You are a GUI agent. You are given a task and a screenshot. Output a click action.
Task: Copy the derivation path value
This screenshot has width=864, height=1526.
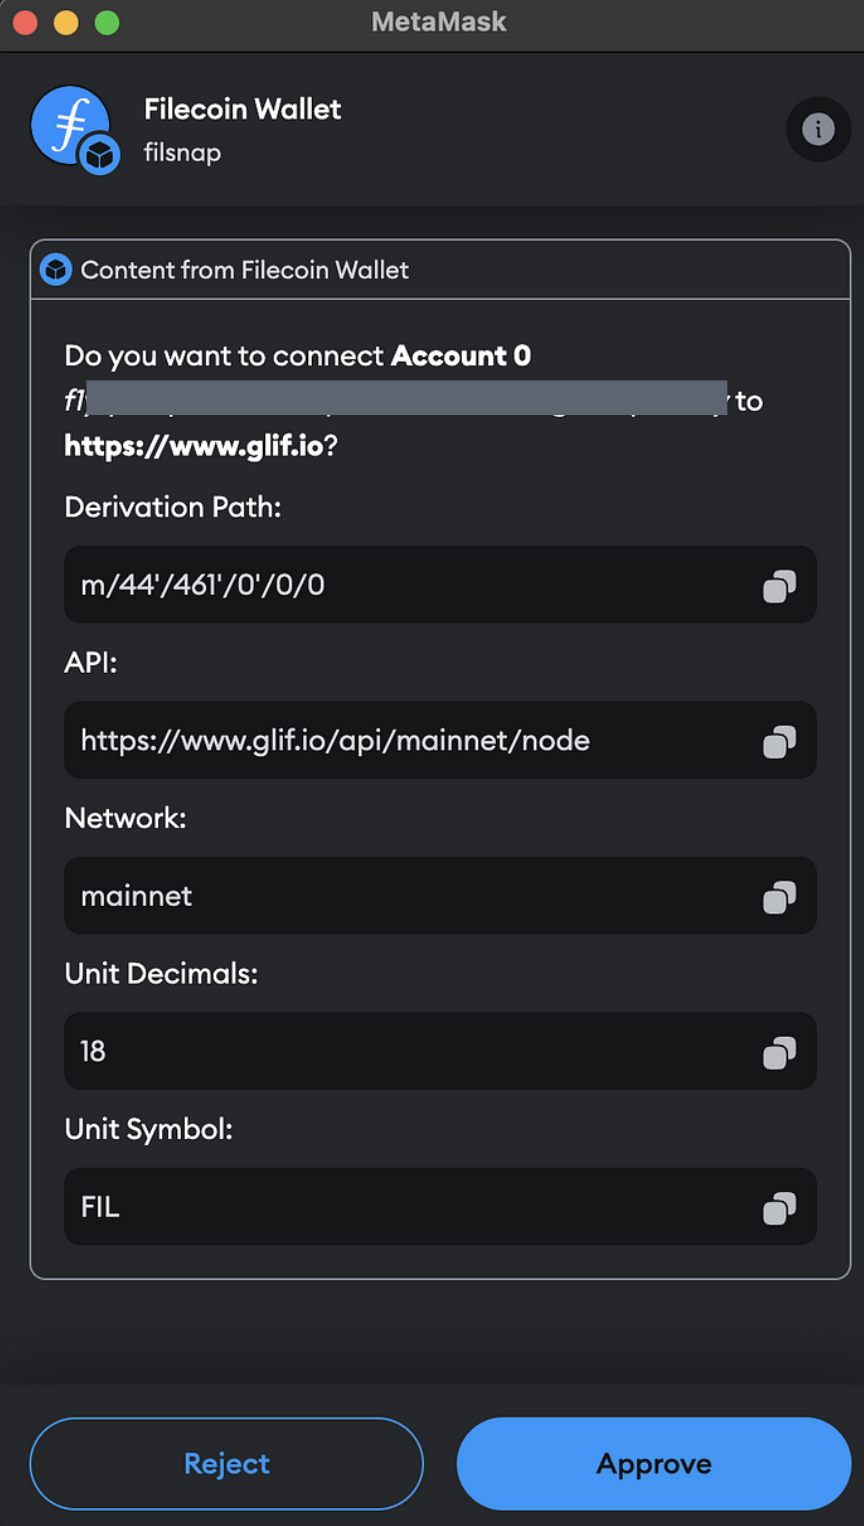pos(779,585)
